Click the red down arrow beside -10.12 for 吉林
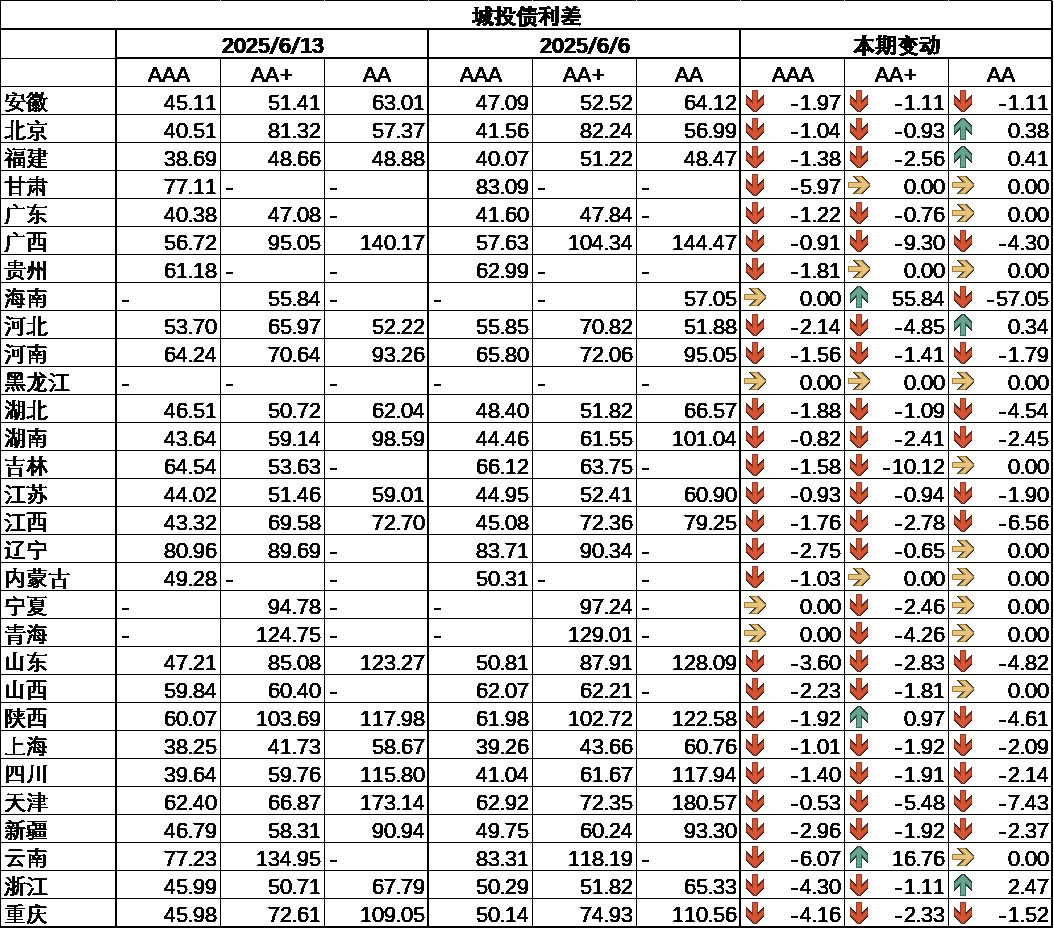 (859, 466)
